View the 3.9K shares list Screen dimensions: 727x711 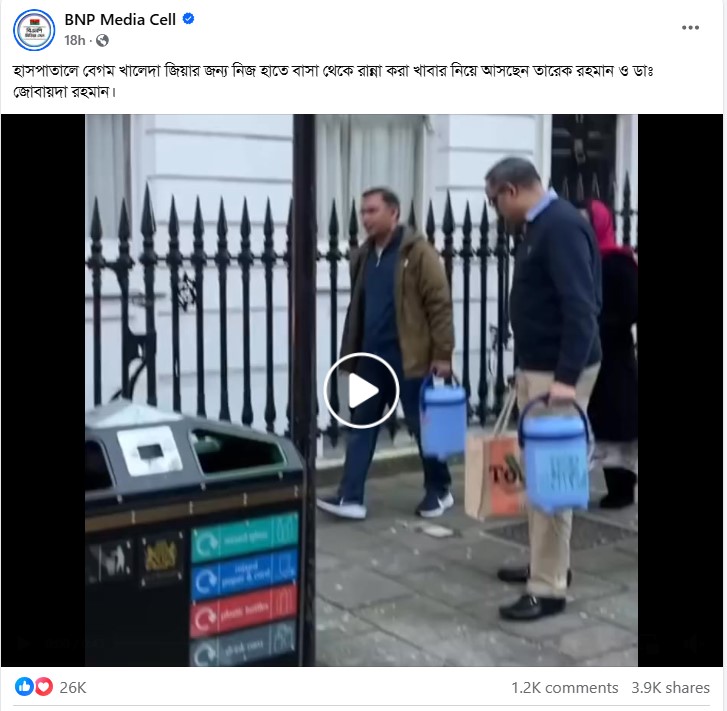point(670,687)
